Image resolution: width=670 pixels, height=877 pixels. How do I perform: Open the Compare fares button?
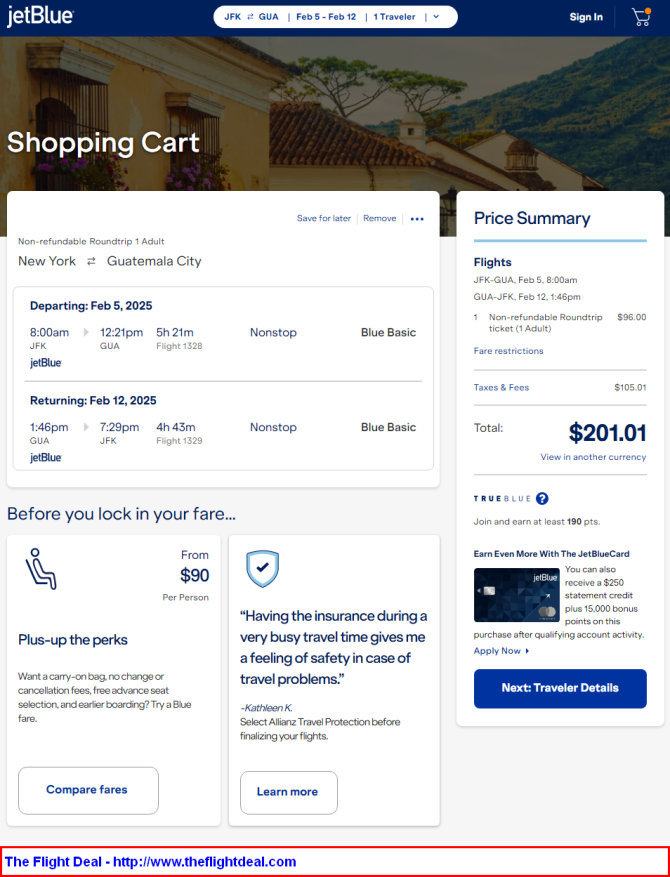click(x=88, y=790)
